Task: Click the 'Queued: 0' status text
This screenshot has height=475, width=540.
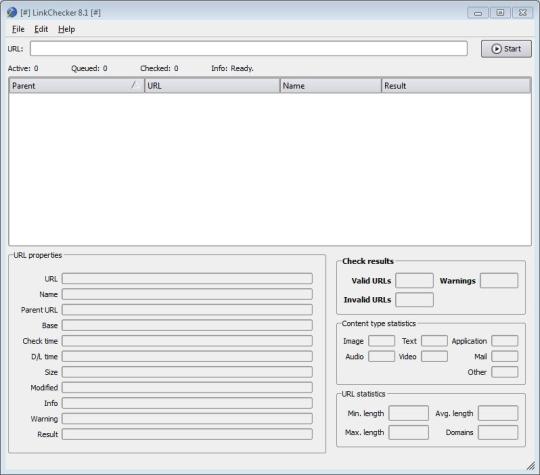Action: (x=89, y=68)
